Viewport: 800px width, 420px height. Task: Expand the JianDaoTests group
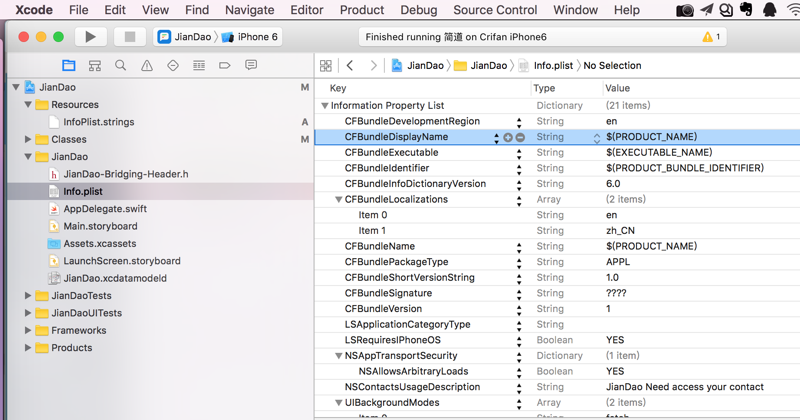28,295
